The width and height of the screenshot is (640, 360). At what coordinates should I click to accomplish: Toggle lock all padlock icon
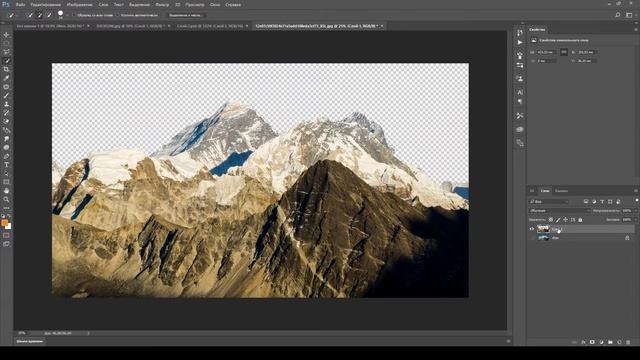pos(580,220)
